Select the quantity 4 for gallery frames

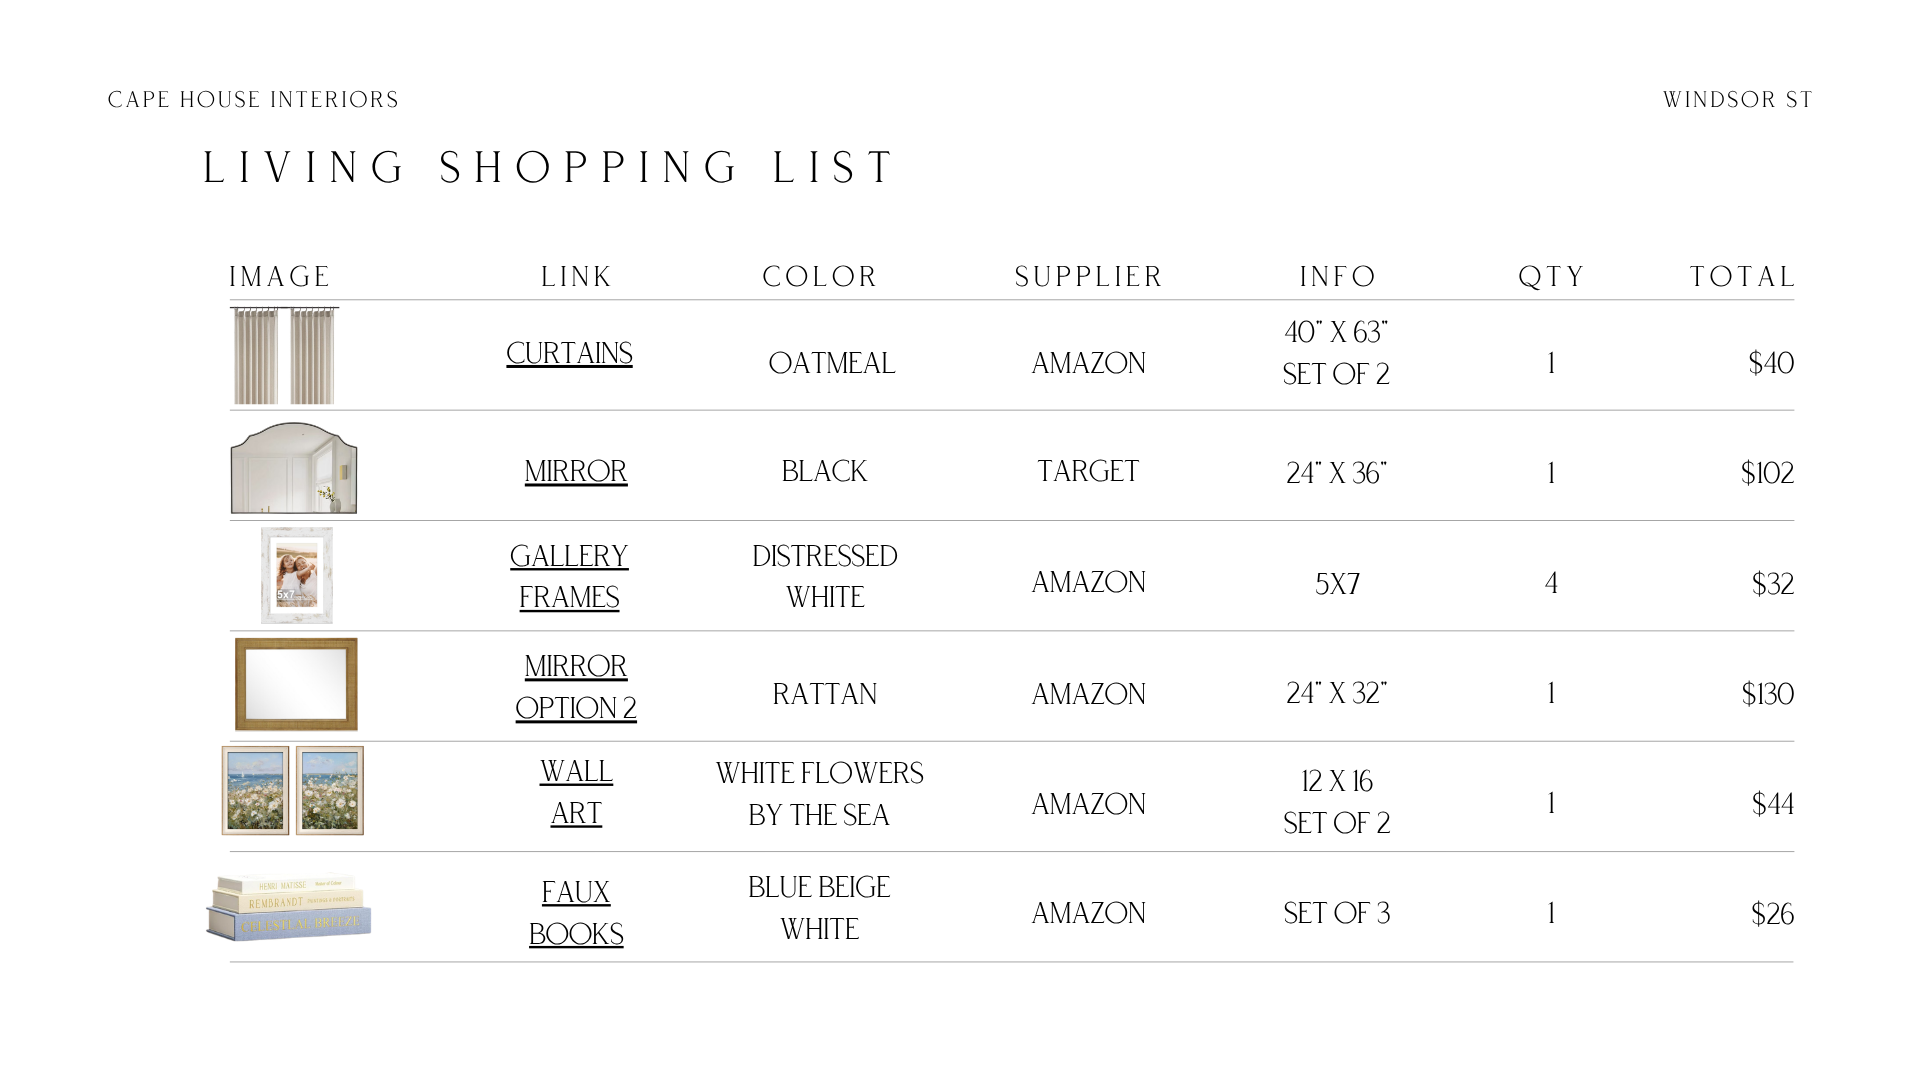(x=1551, y=583)
